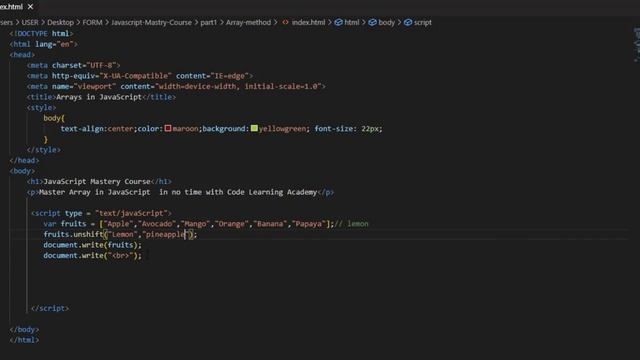Open Desktop breadcrumb segment
The height and width of the screenshot is (360, 640).
[60, 22]
